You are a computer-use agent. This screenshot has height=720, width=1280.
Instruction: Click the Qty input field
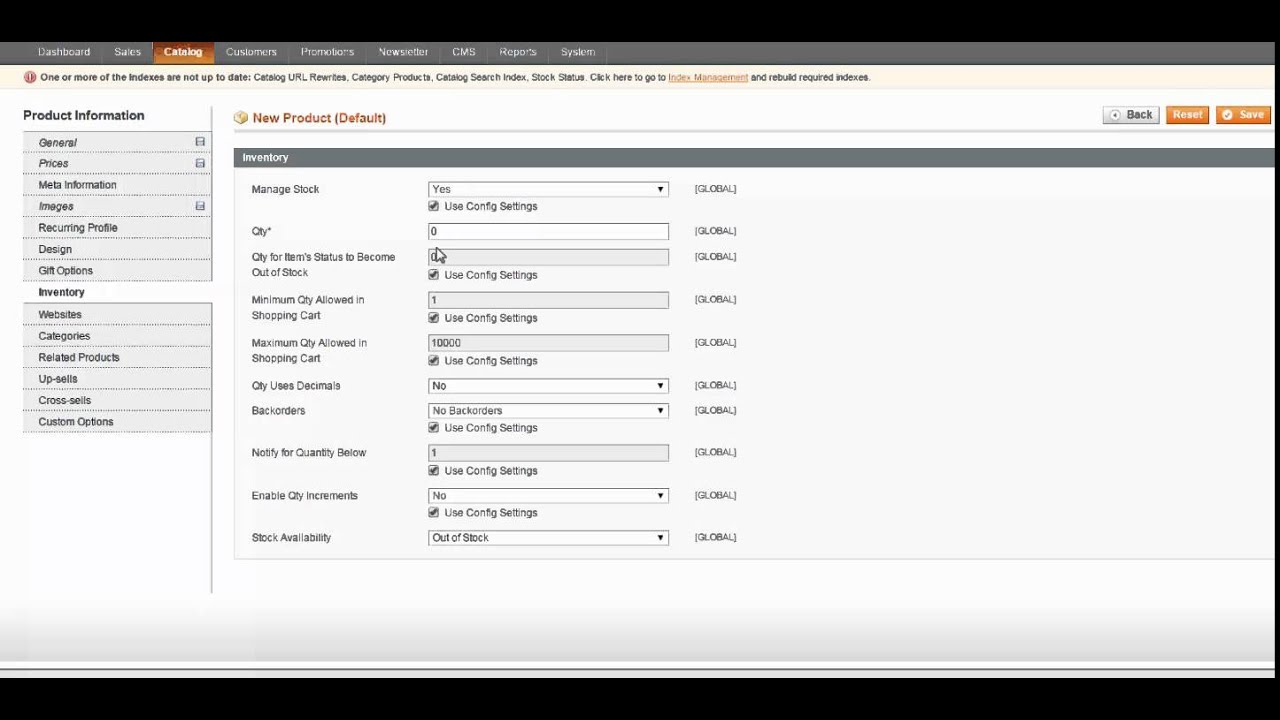pos(548,231)
